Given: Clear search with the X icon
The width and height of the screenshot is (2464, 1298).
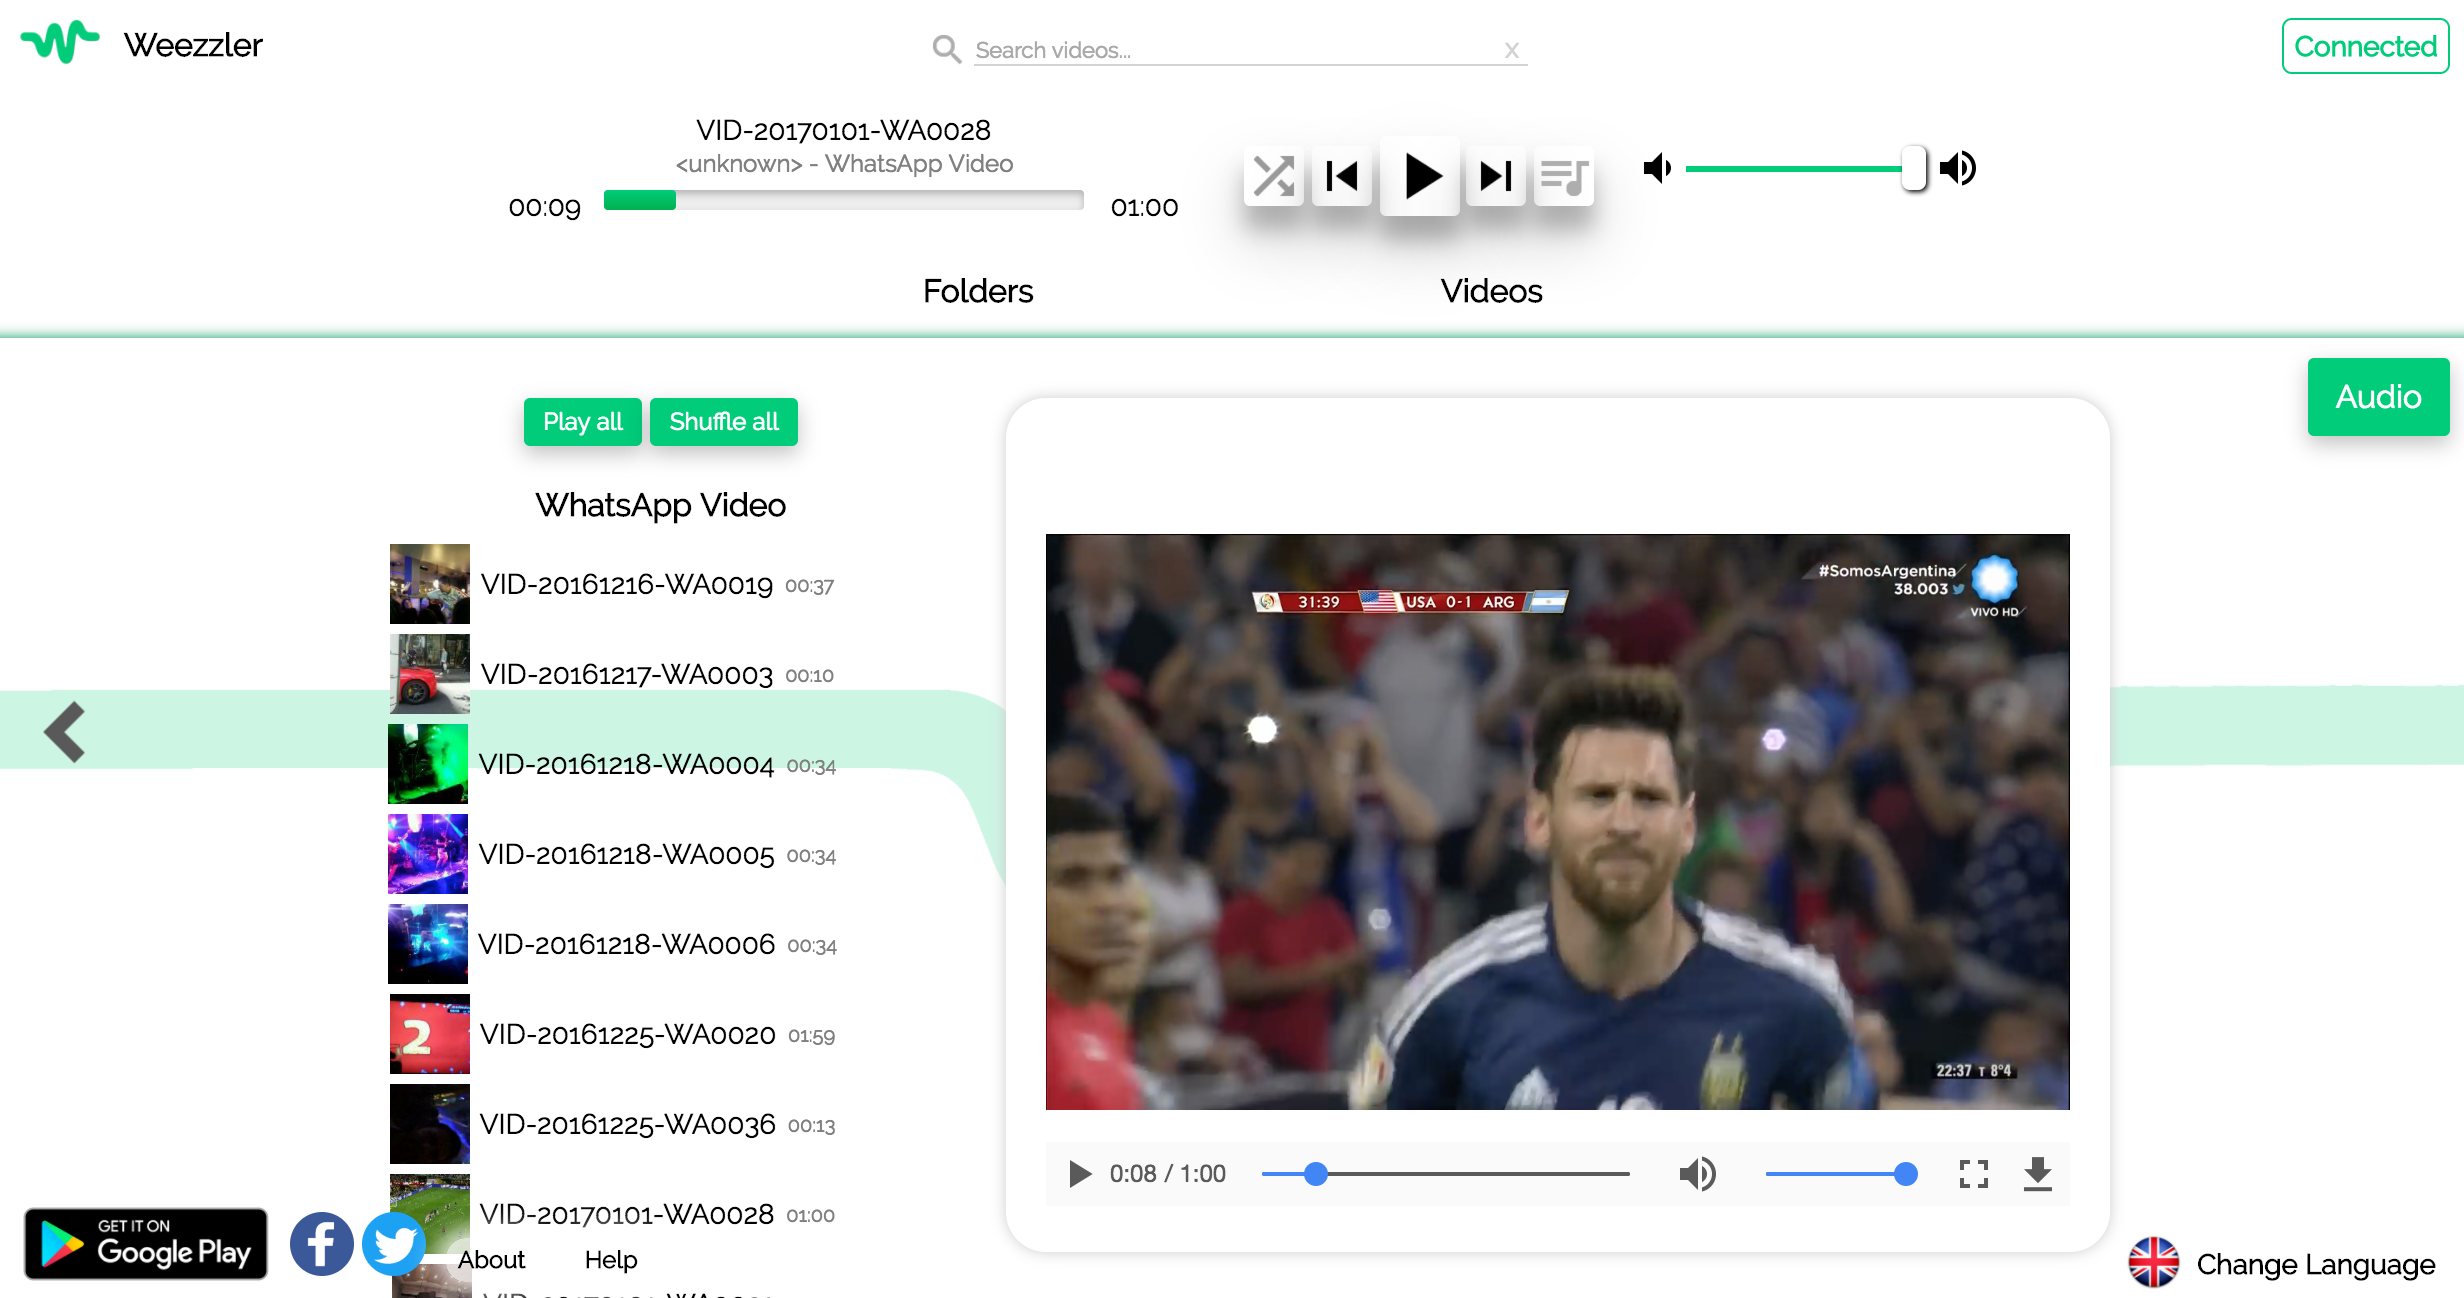Looking at the screenshot, I should (1512, 50).
